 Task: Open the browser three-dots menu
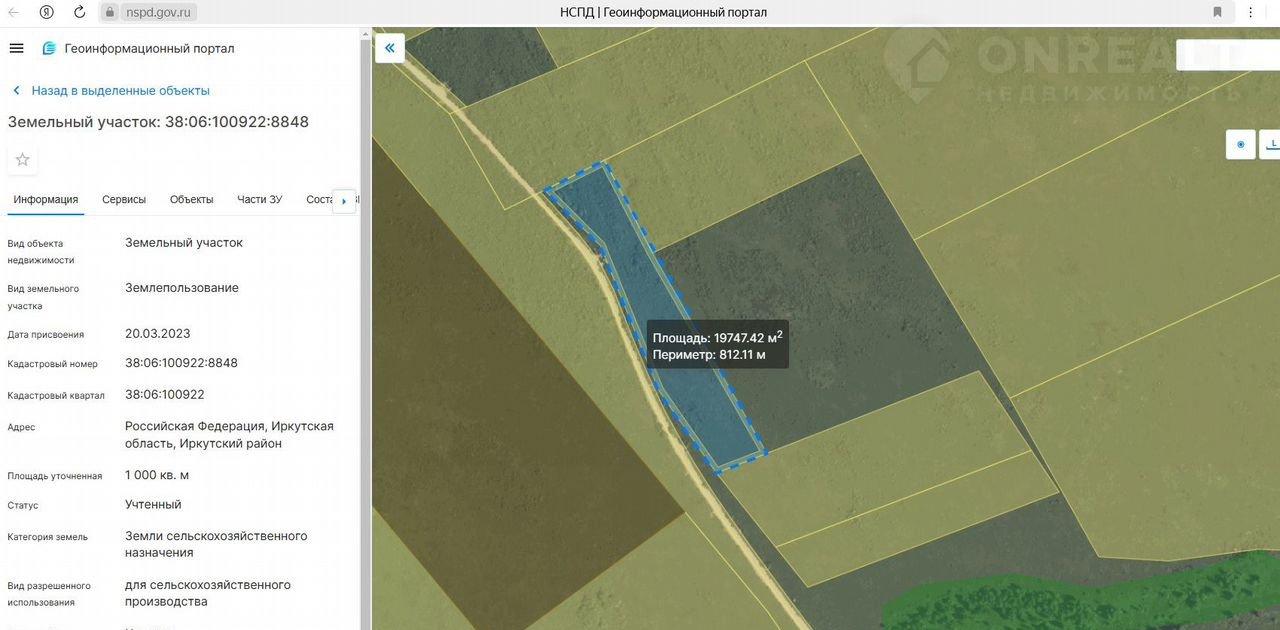(1252, 12)
